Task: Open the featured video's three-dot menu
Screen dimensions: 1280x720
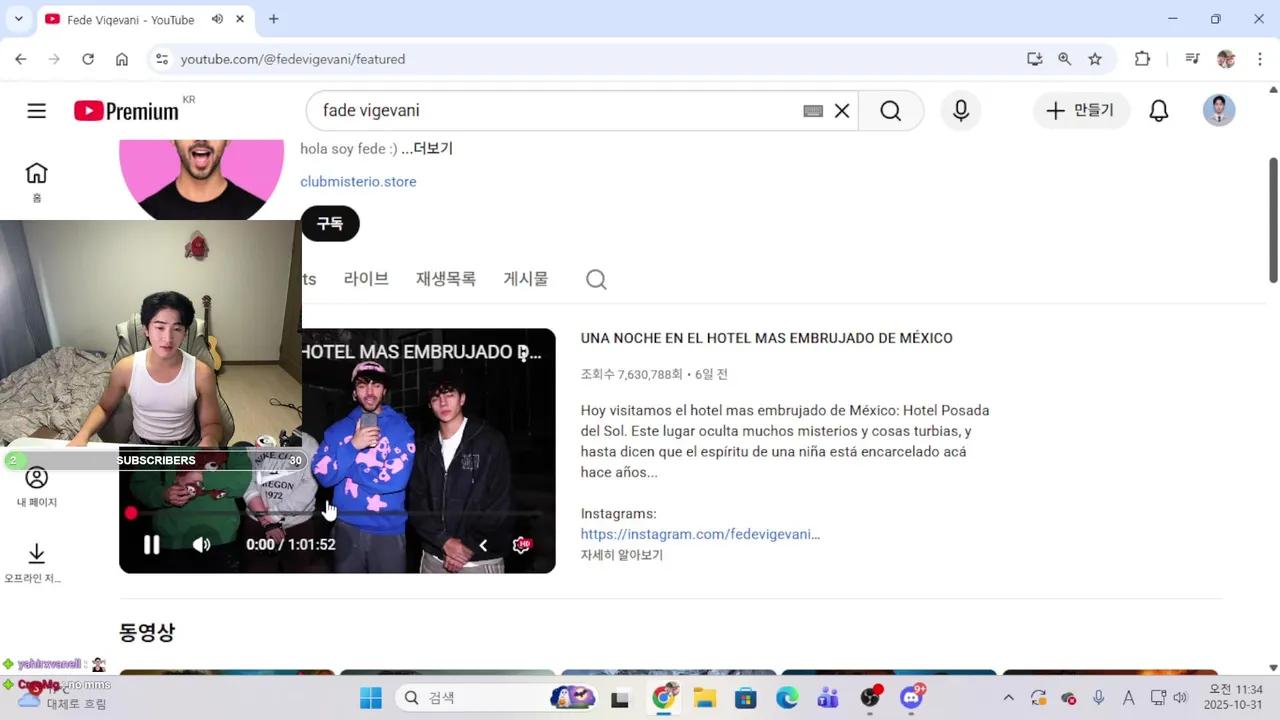Action: [523, 353]
